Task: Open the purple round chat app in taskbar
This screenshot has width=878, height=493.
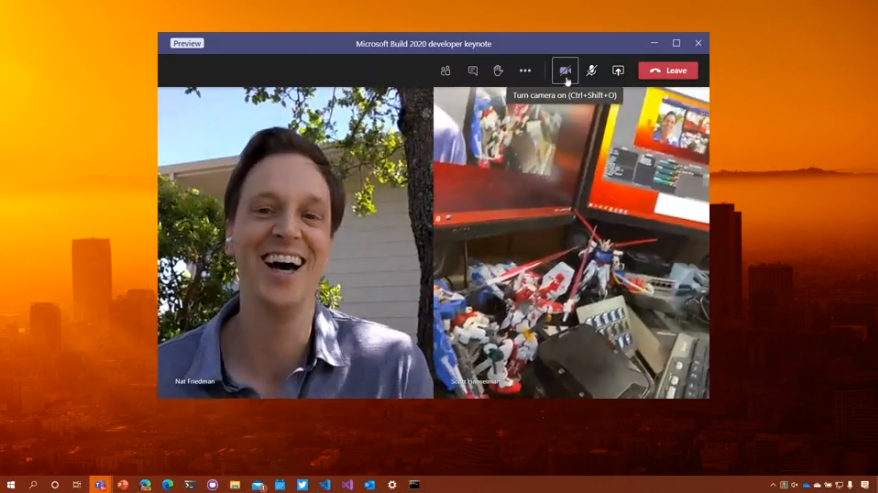Action: coord(212,485)
